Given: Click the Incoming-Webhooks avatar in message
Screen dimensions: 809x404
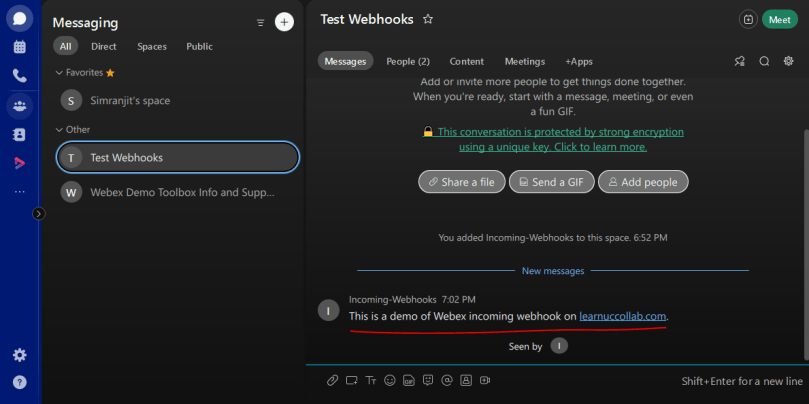Looking at the screenshot, I should (x=329, y=310).
